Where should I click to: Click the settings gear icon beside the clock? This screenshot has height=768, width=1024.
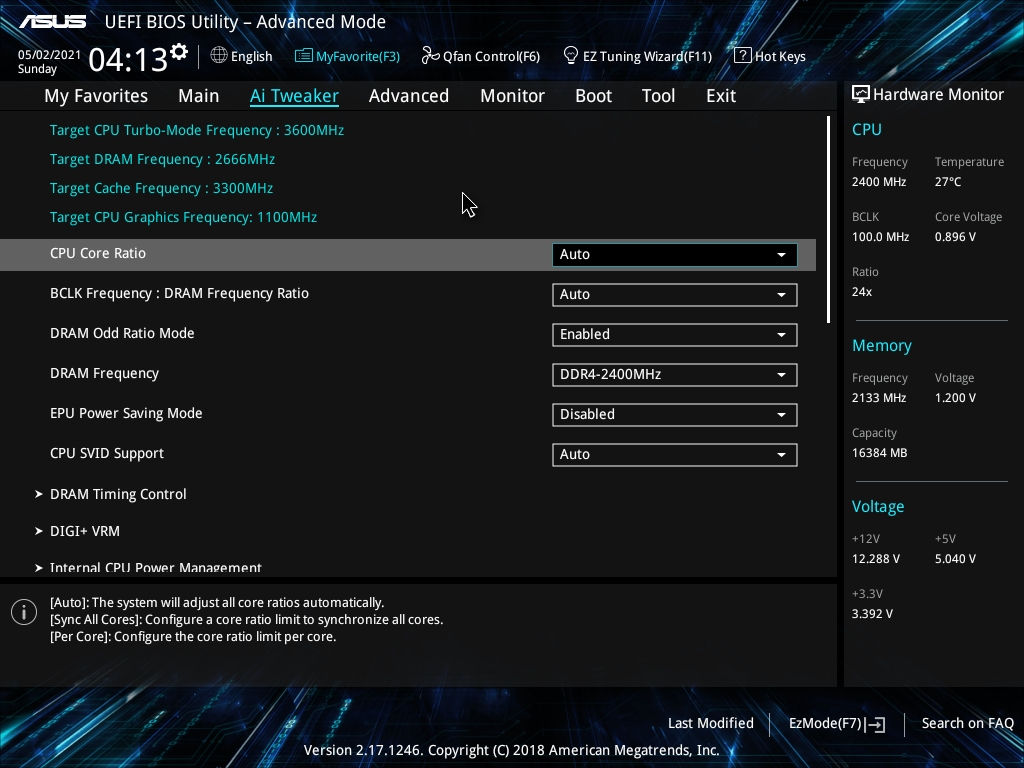[x=179, y=52]
